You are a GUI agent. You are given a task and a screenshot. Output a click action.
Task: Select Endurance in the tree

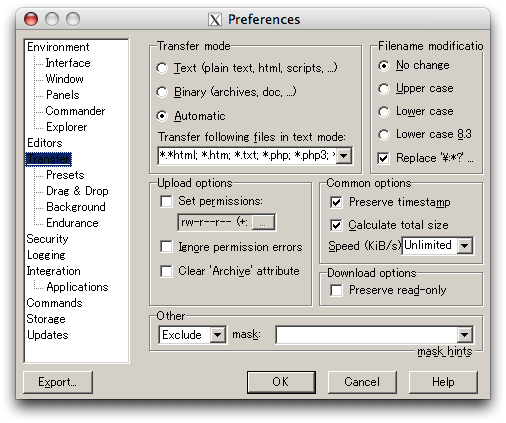pyautogui.click(x=72, y=223)
